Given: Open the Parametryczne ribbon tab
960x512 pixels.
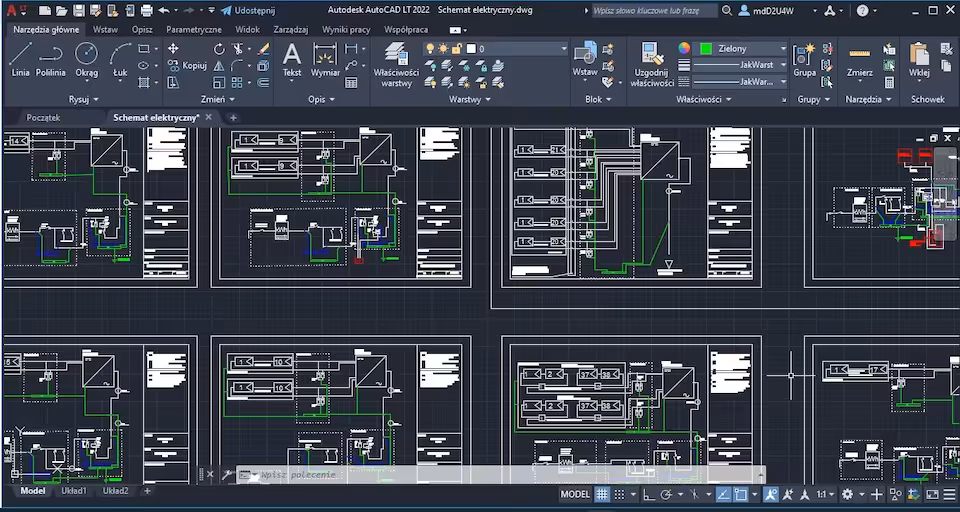Looking at the screenshot, I should (194, 29).
